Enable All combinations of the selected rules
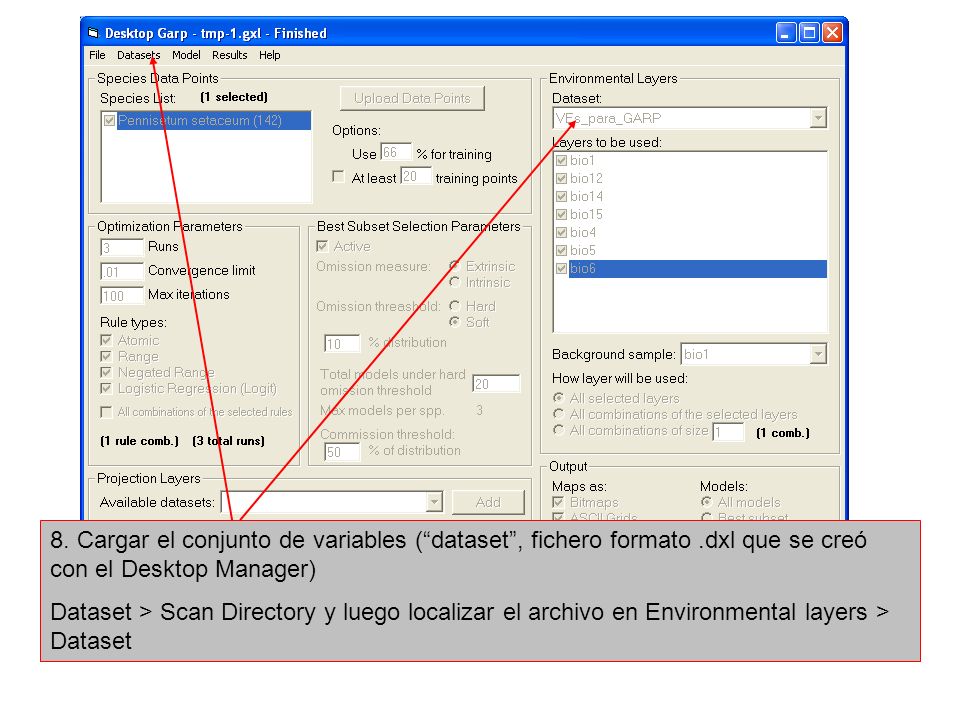This screenshot has height=720, width=960. coord(106,411)
